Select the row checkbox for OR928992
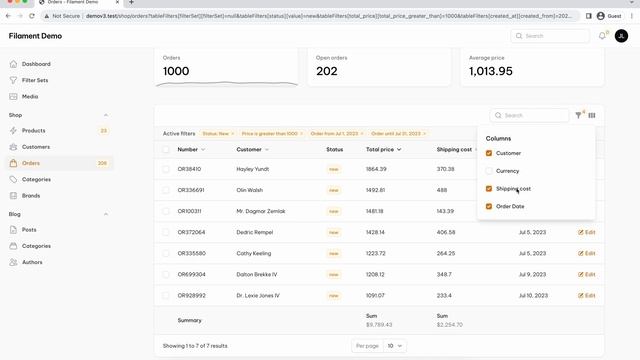Screen dimensions: 640x360 (x=166, y=296)
